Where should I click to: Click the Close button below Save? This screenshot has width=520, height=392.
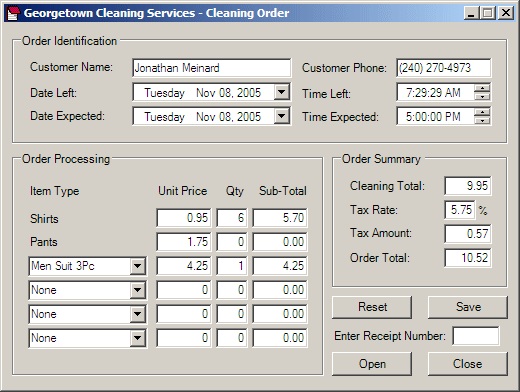pos(468,364)
